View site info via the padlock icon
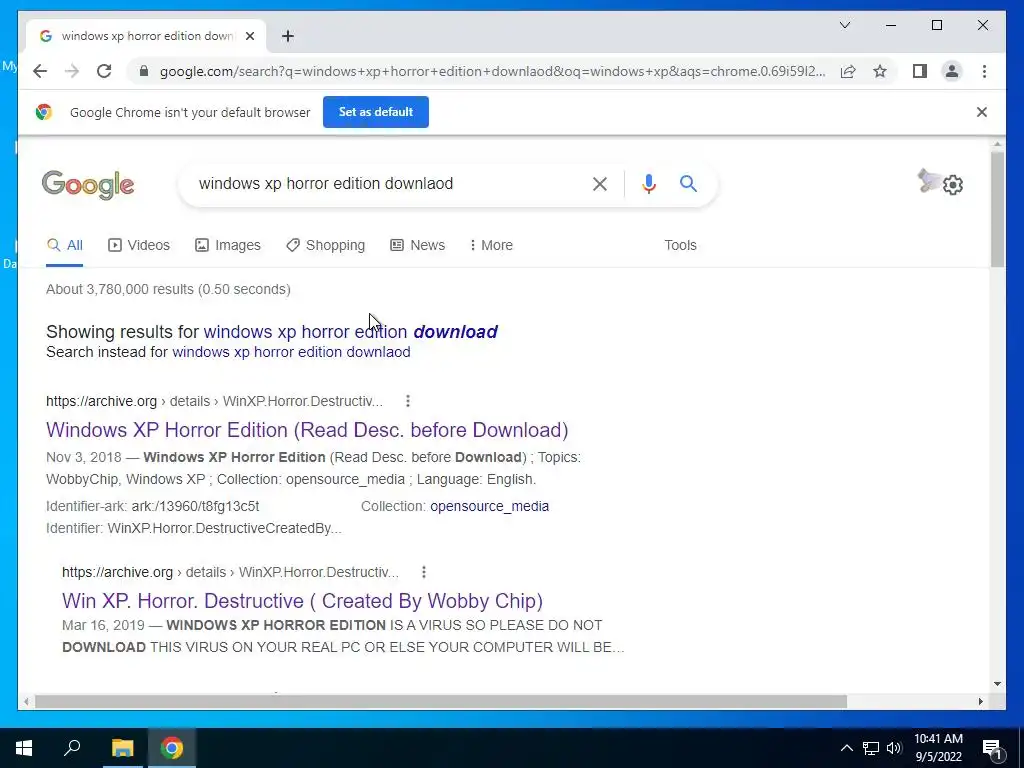This screenshot has height=768, width=1024. pos(144,71)
